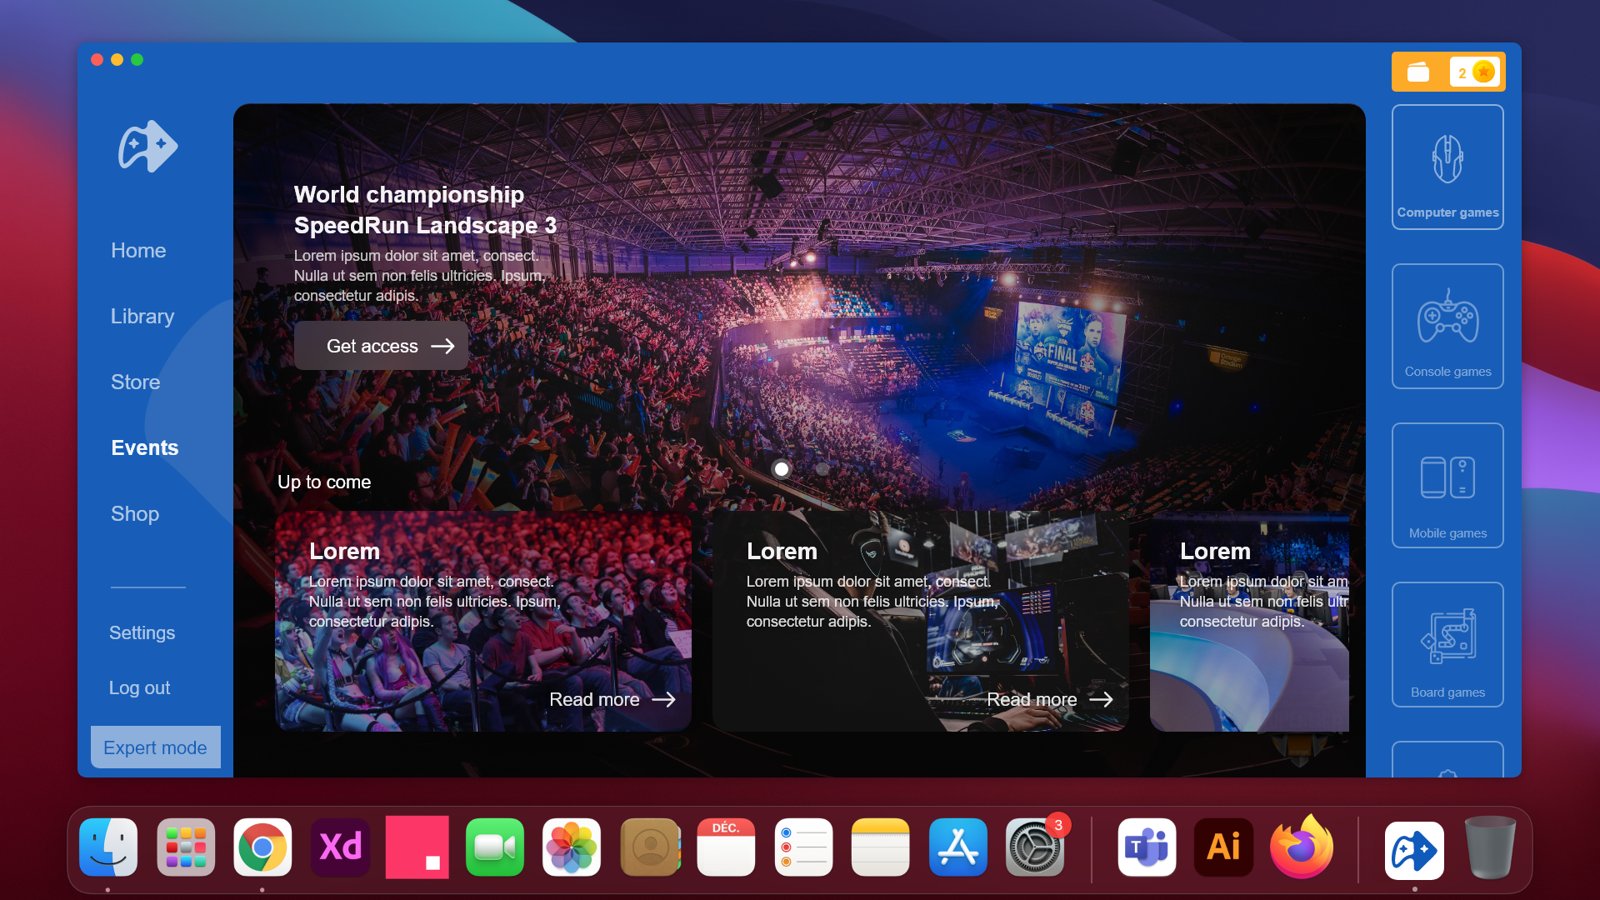Click the Get access button

click(x=381, y=346)
